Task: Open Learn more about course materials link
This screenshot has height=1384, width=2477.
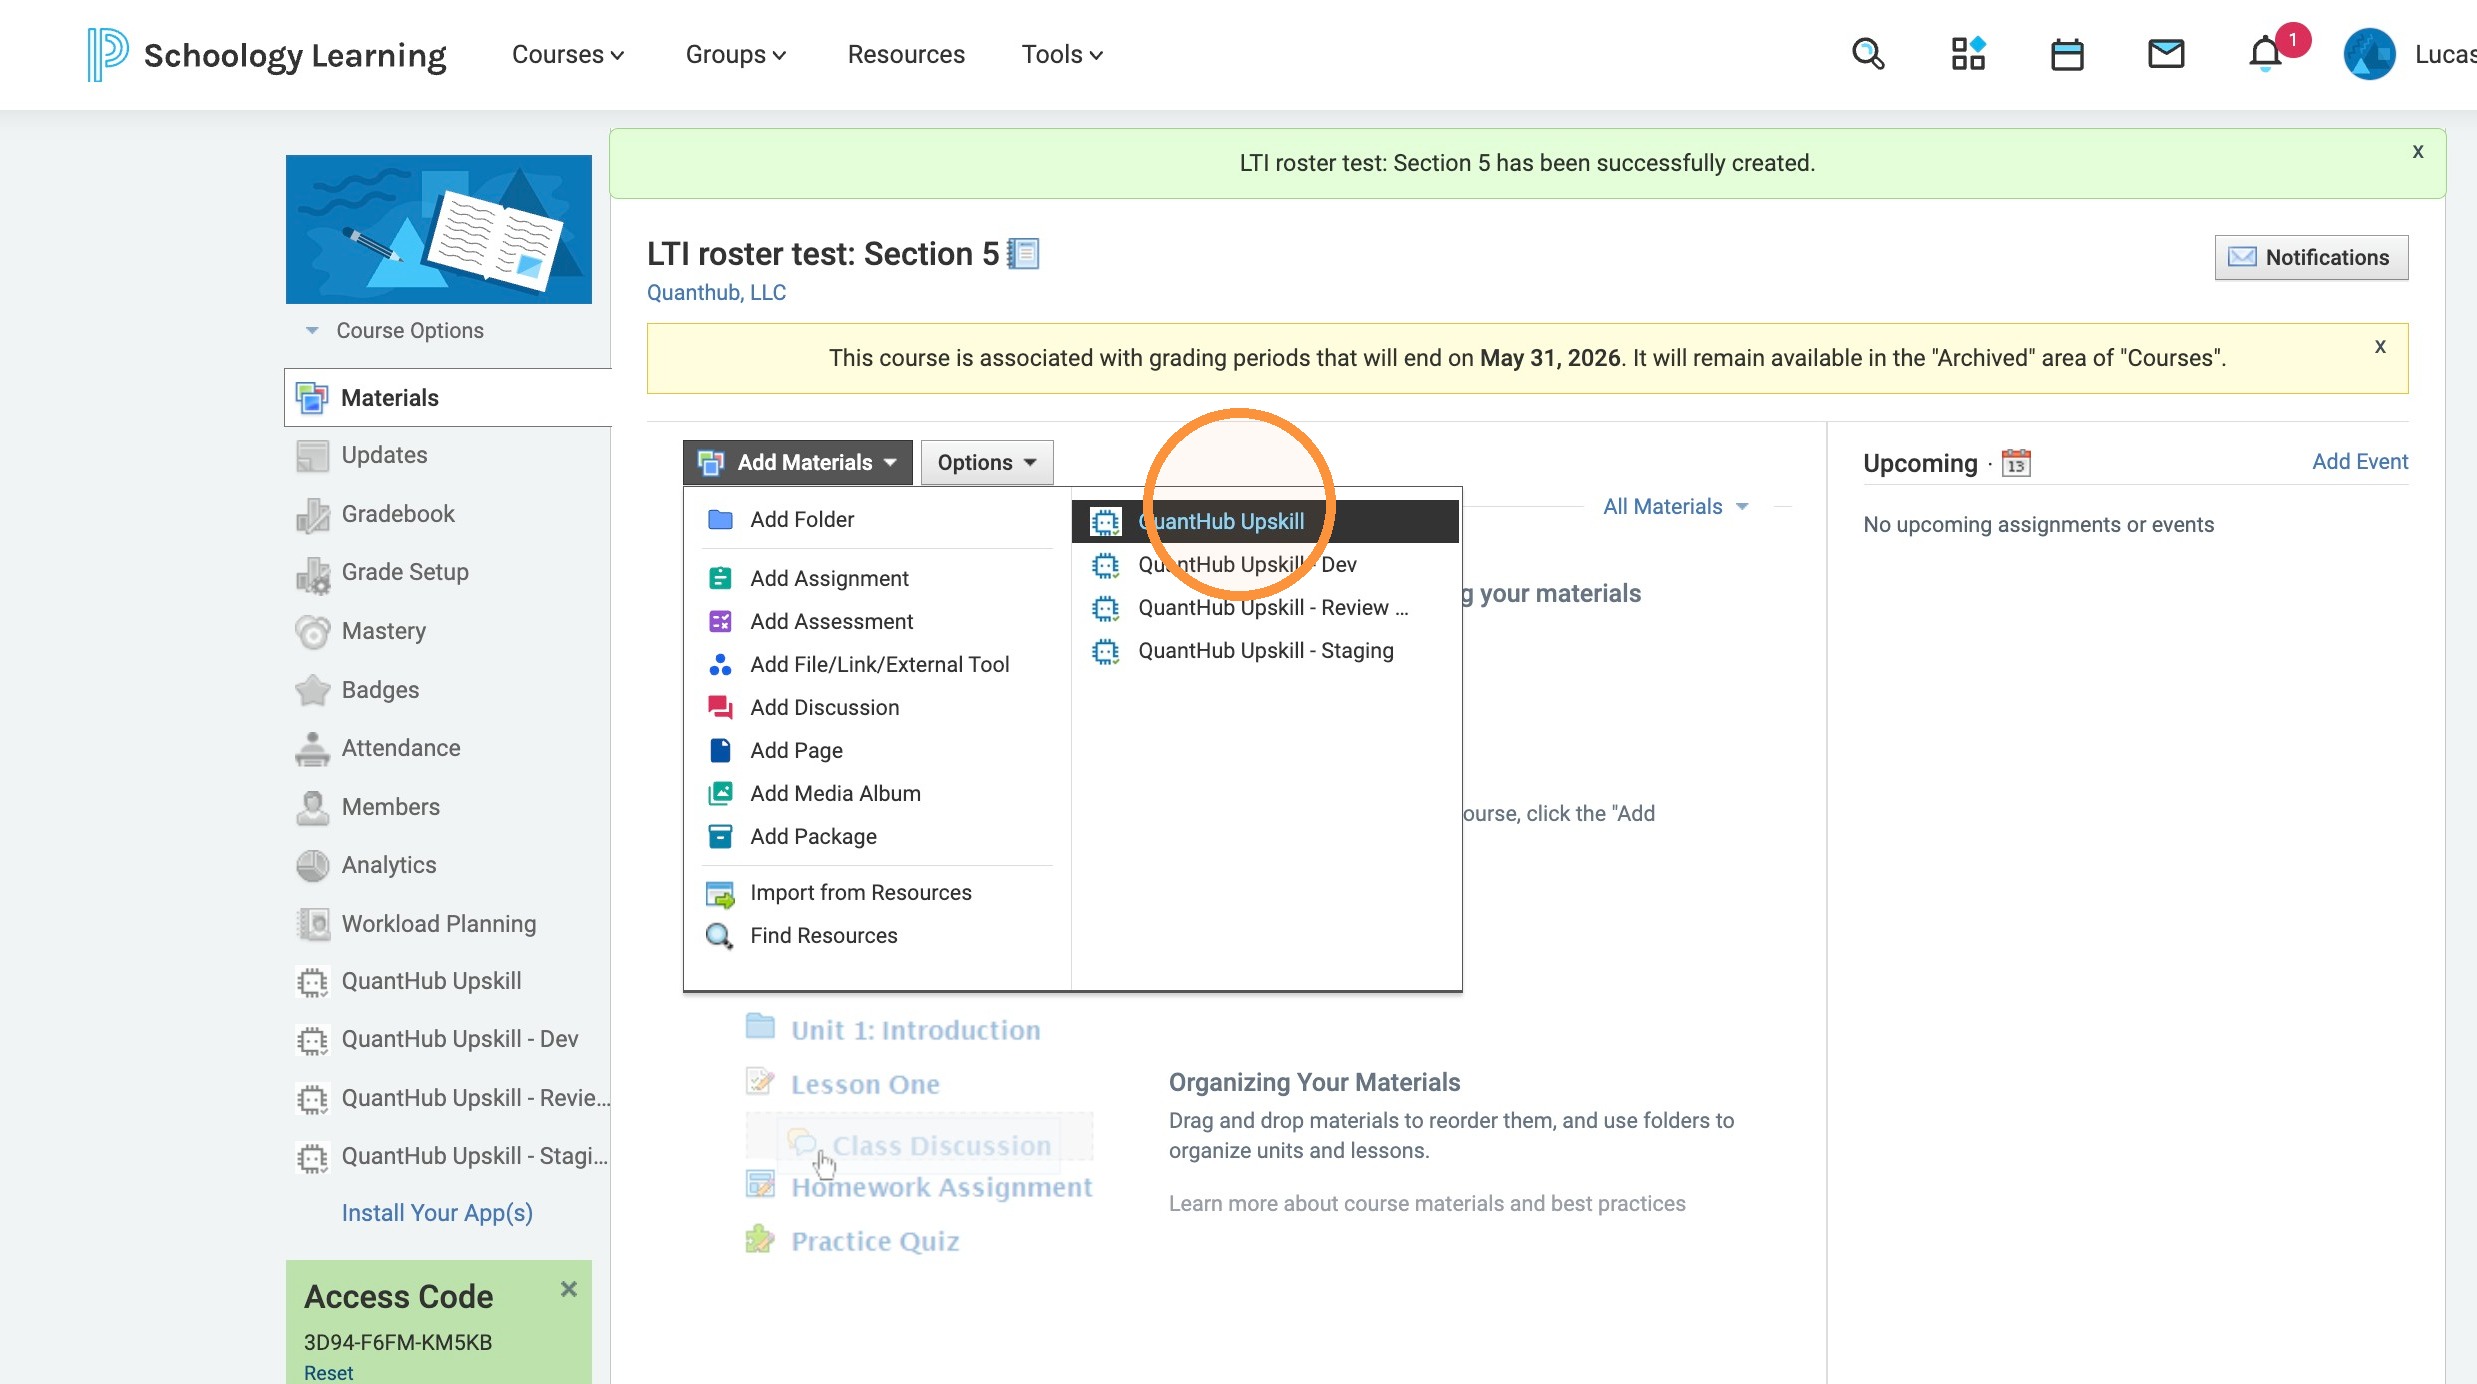Action: tap(1427, 1203)
